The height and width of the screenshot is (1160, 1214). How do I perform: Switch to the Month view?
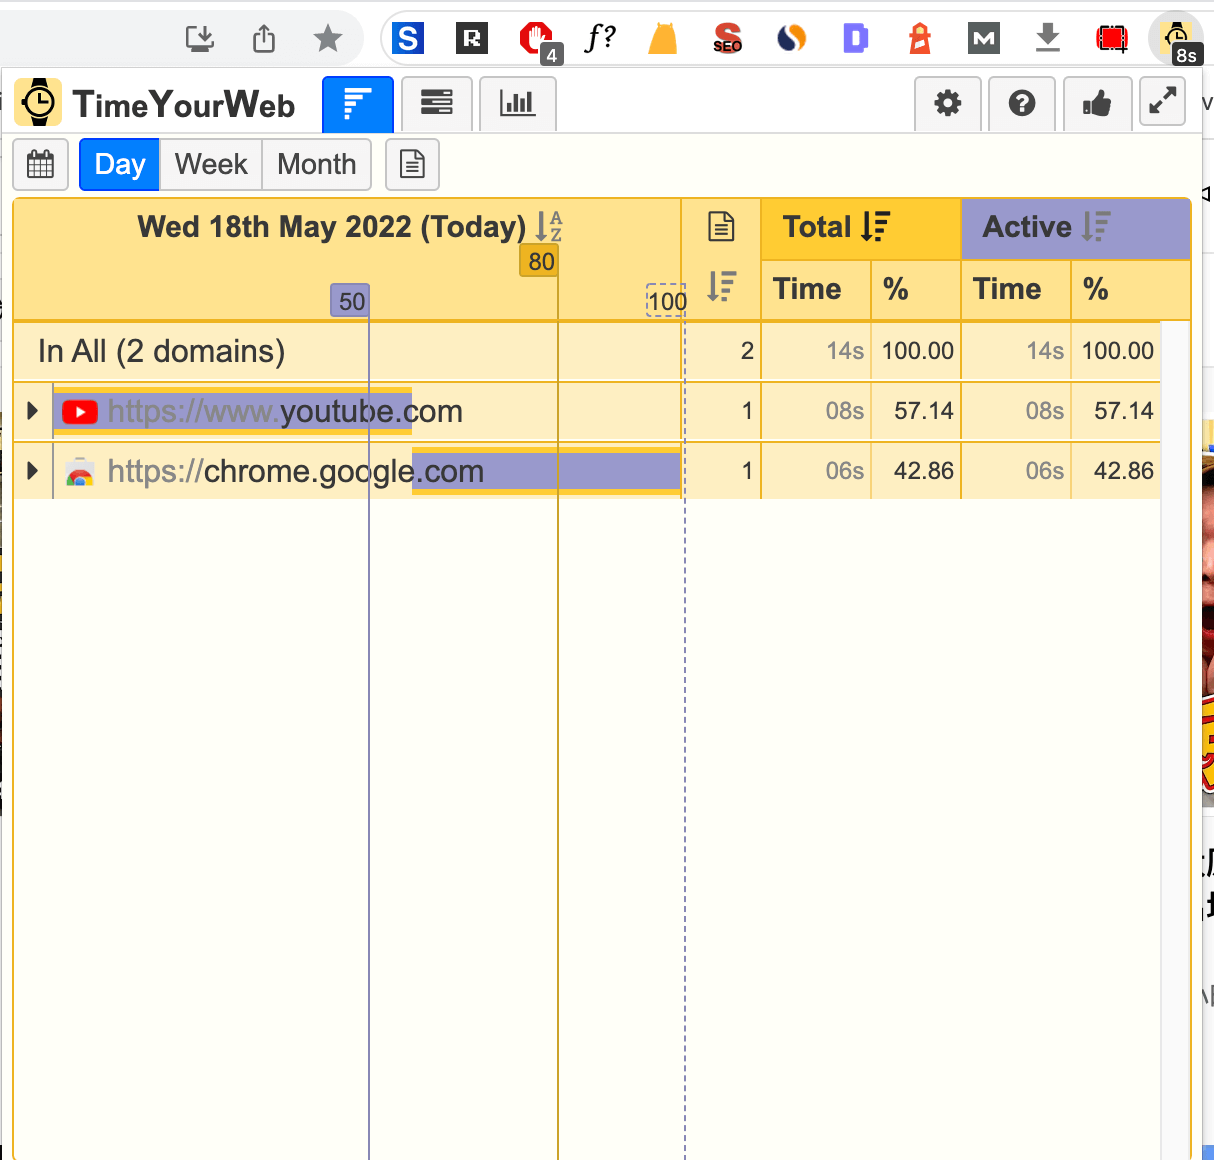click(x=316, y=164)
